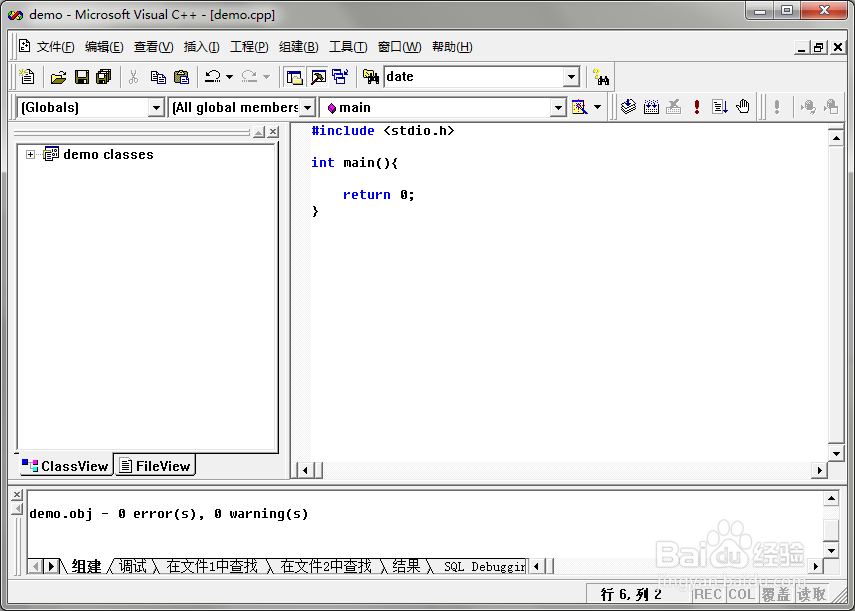Restore the inner demo.cpp document window
The image size is (855, 611).
[818, 47]
